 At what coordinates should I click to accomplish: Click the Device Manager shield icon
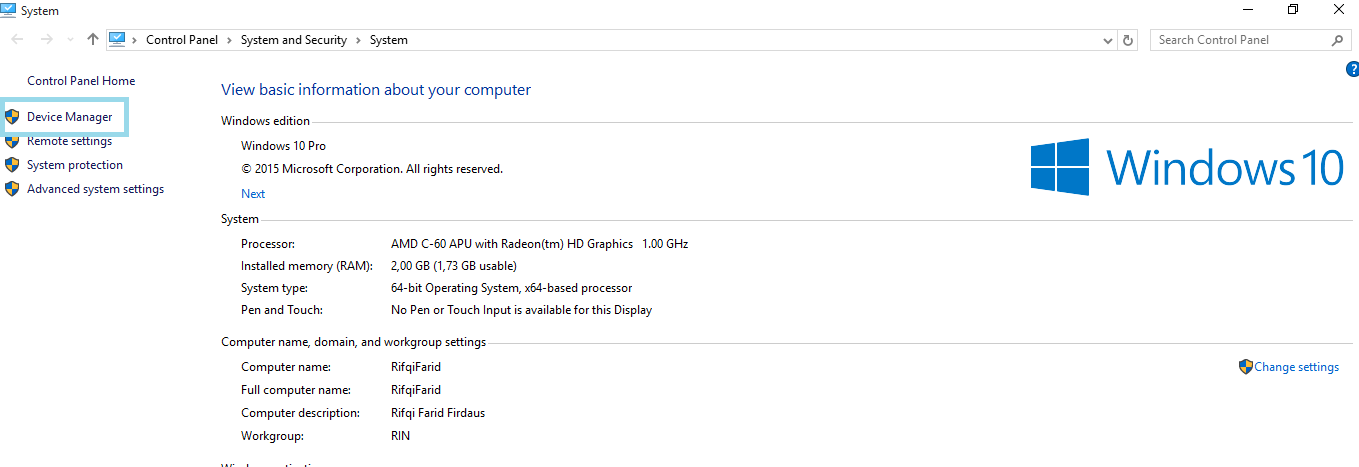[12, 117]
